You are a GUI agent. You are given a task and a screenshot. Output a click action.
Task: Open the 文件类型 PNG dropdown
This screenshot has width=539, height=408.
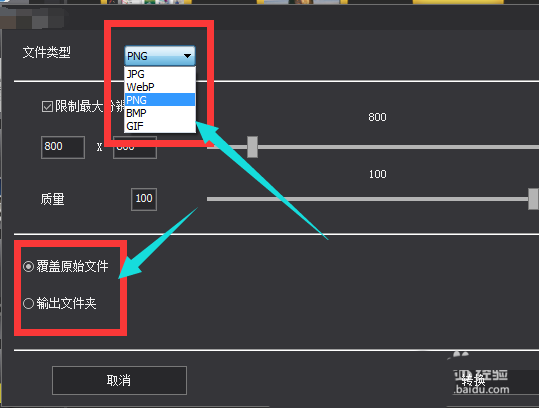tap(160, 56)
